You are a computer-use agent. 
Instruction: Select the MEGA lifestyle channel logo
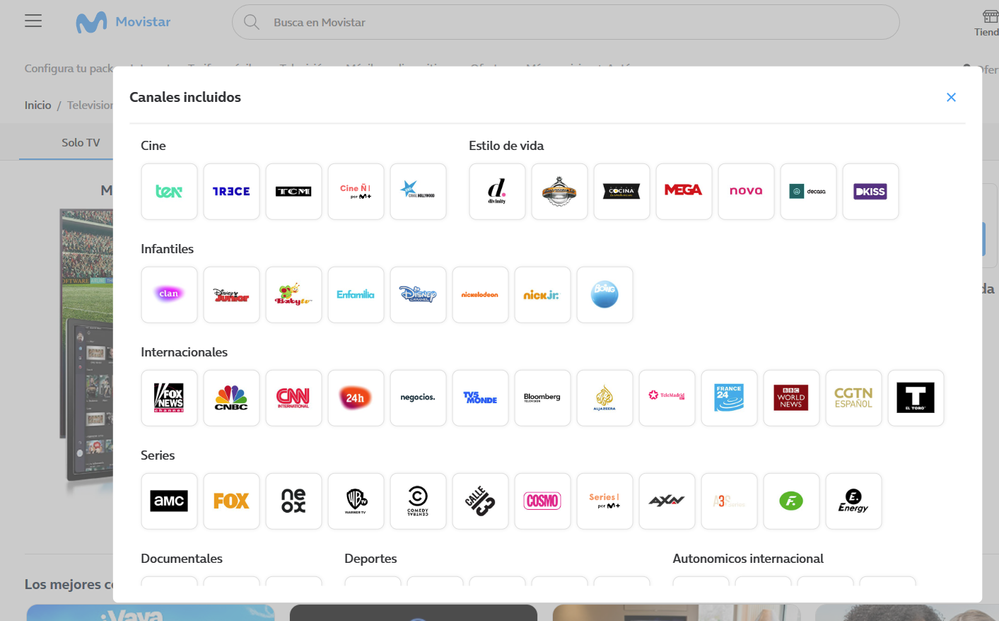point(683,191)
